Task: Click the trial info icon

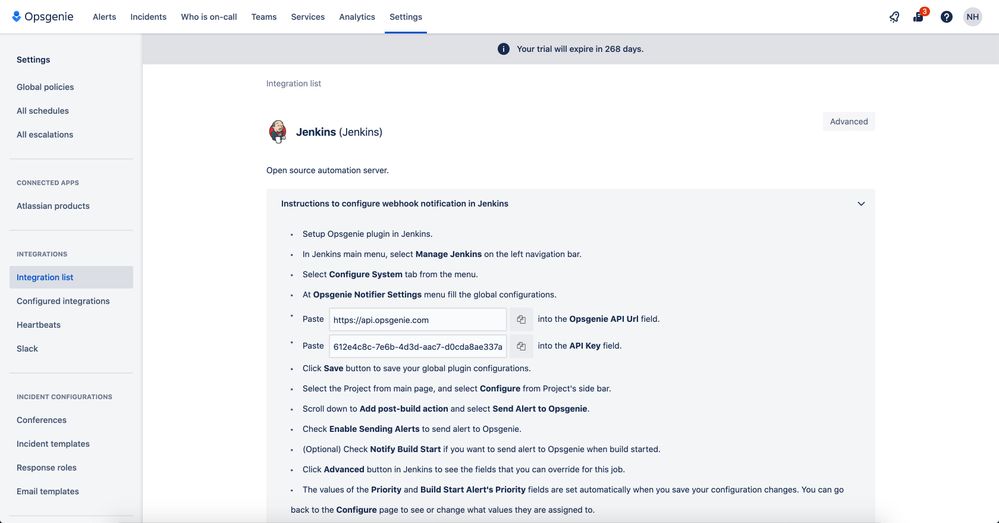Action: [x=503, y=49]
